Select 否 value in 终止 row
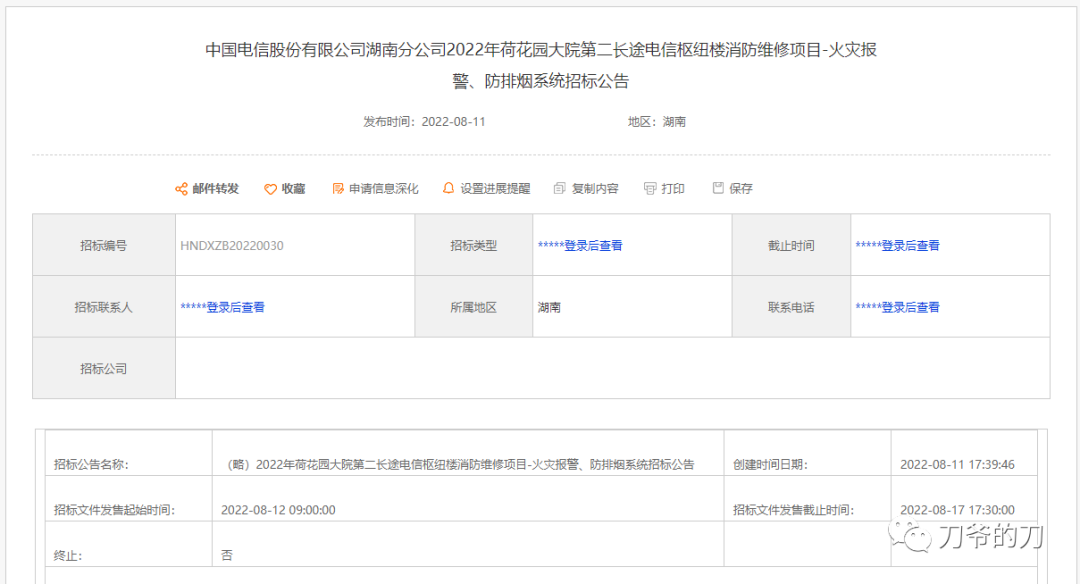Viewport: 1080px width, 584px height. 227,555
